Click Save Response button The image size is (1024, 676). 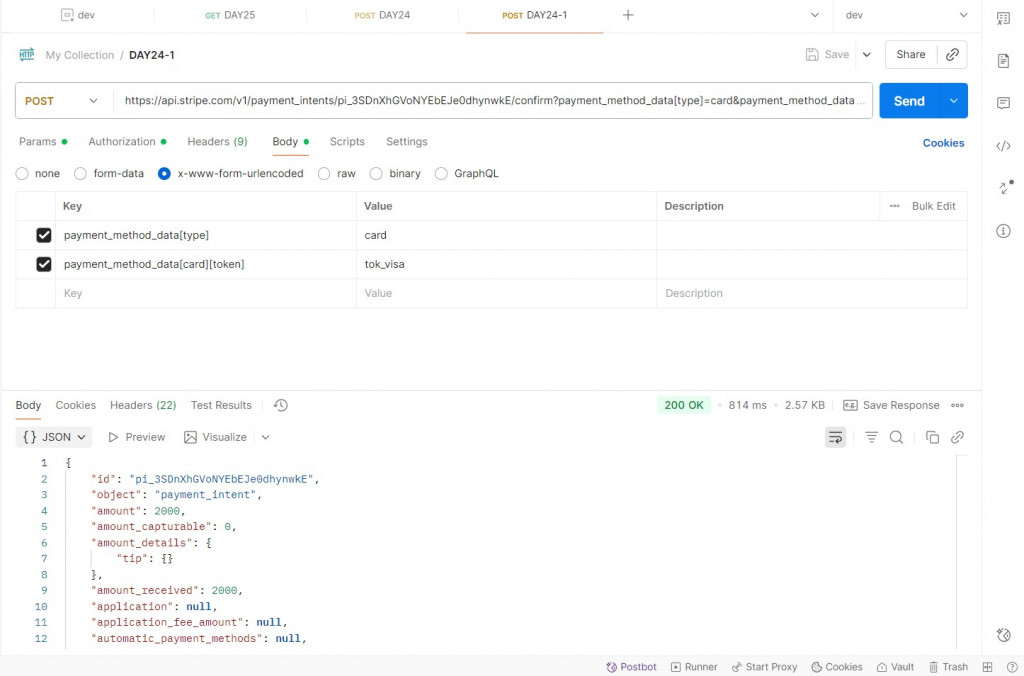tap(891, 405)
